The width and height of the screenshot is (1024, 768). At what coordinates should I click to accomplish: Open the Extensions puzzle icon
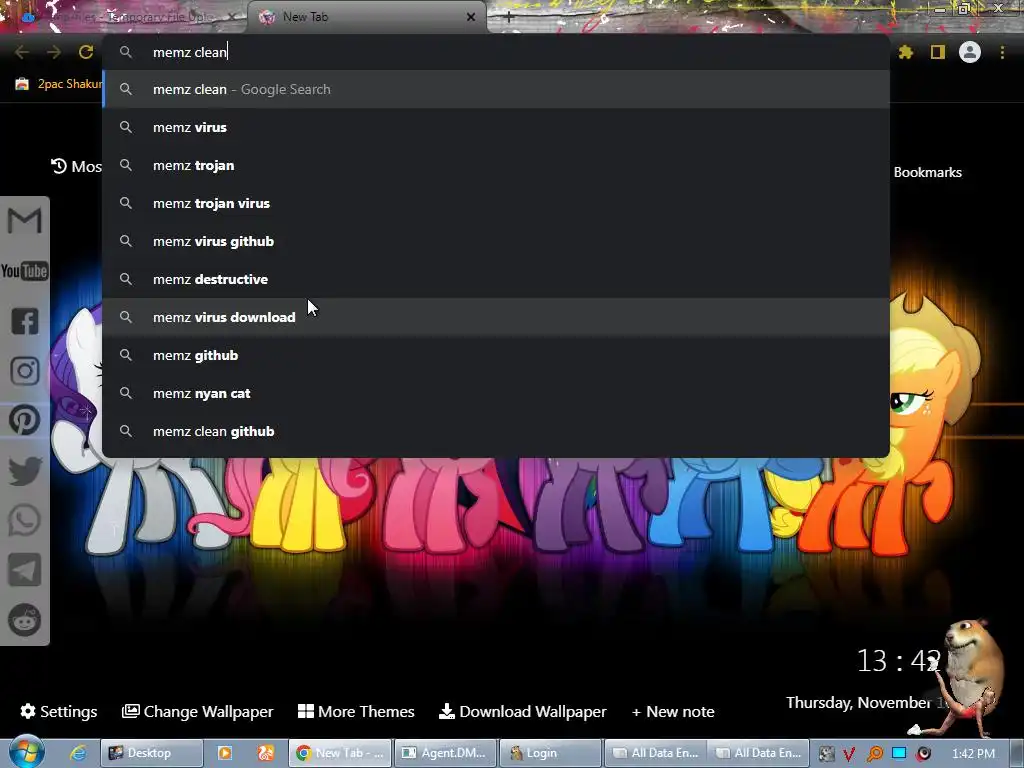906,52
